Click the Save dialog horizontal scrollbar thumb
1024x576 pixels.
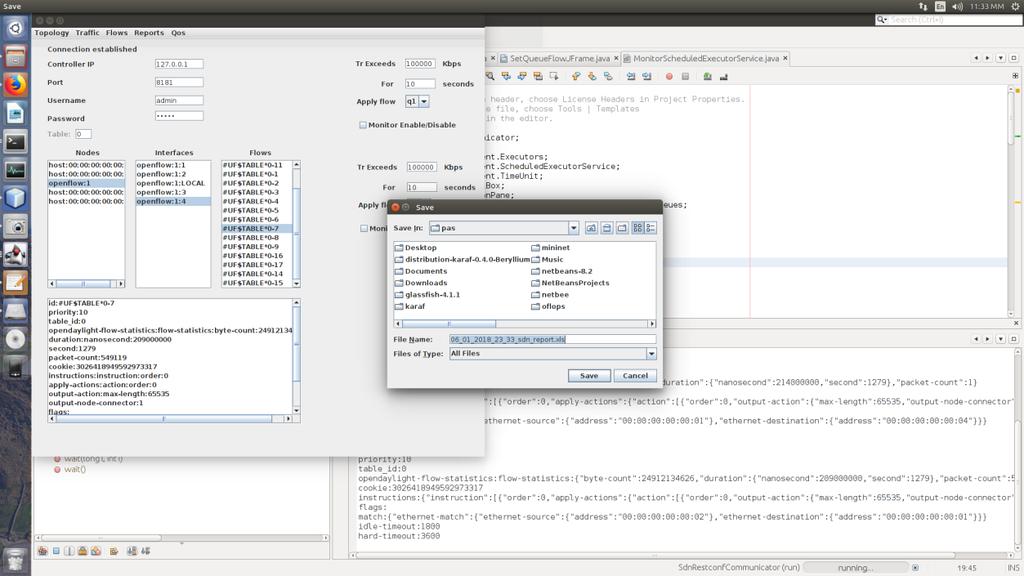pyautogui.click(x=449, y=324)
